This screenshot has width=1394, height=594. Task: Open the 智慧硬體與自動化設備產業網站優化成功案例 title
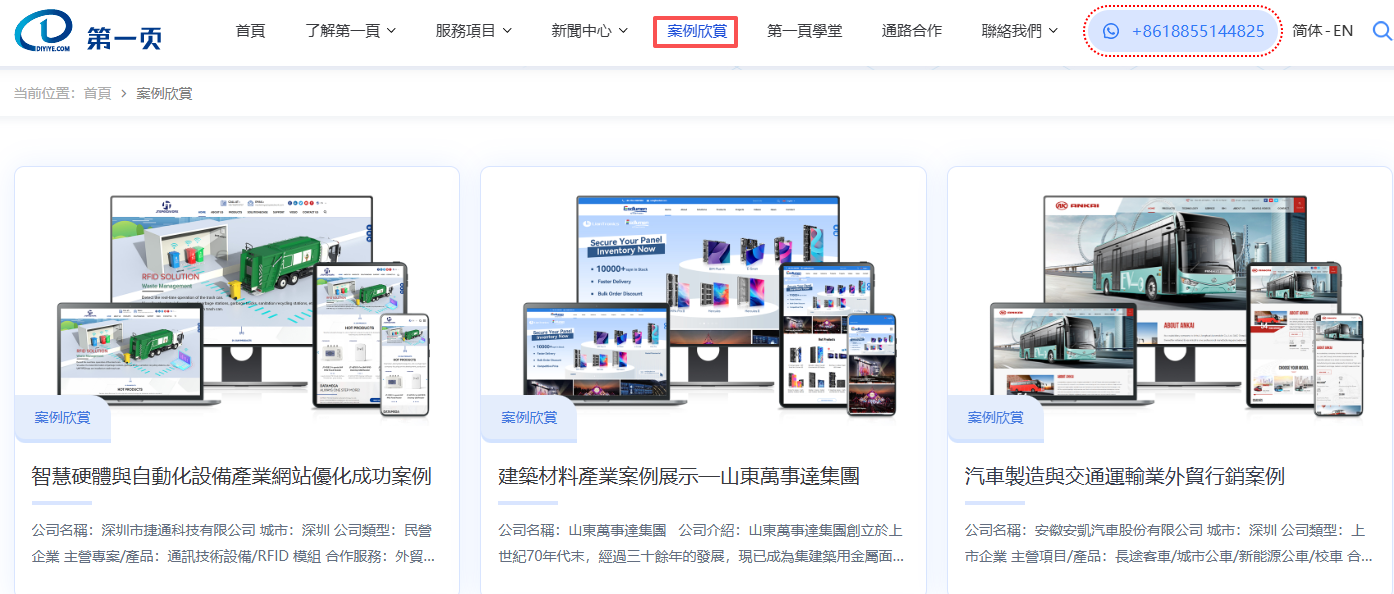pos(231,476)
